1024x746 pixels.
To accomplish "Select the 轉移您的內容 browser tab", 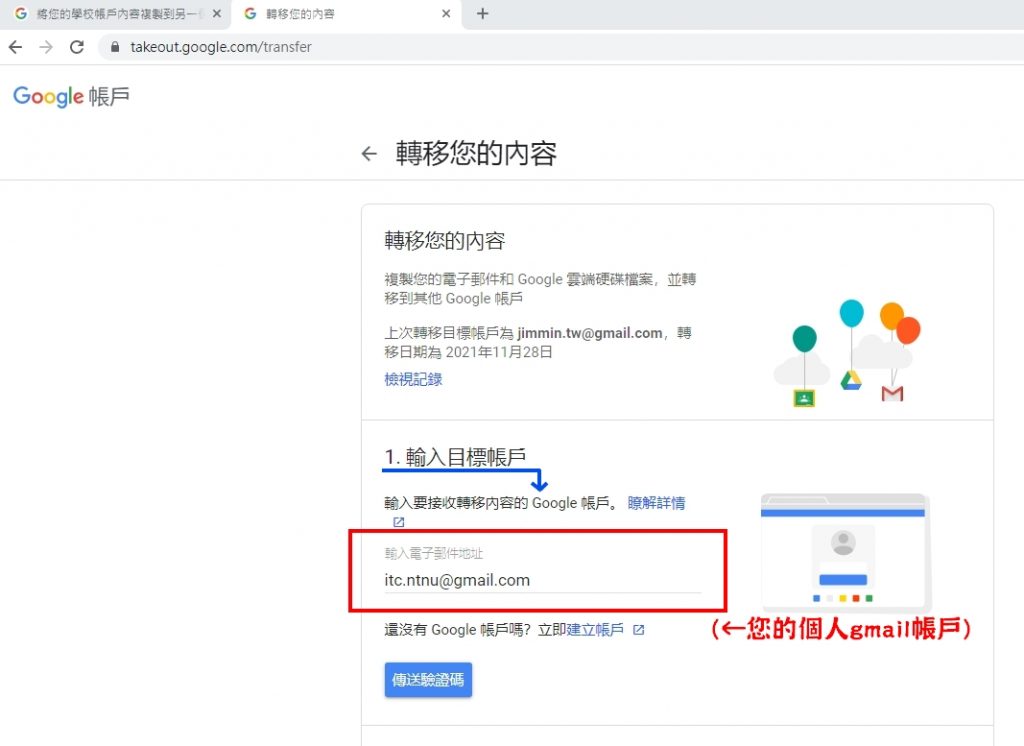I will pyautogui.click(x=346, y=14).
